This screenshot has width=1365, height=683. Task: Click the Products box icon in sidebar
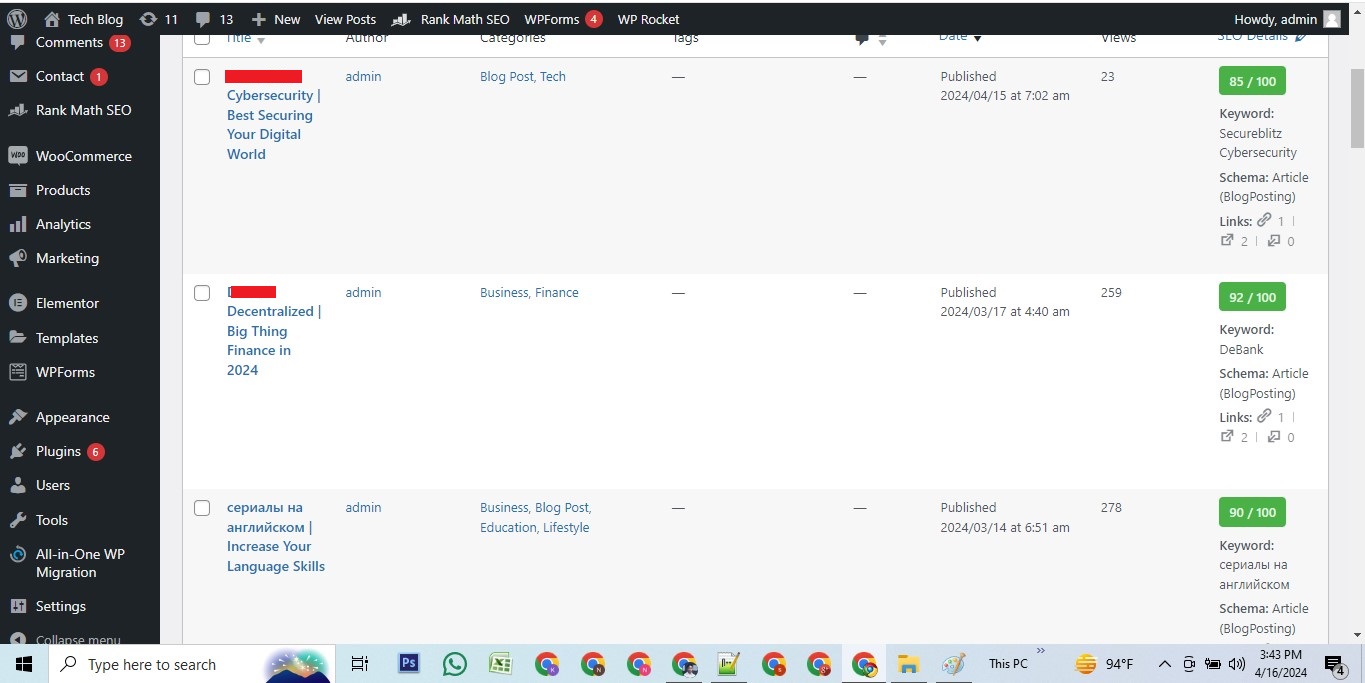click(17, 190)
